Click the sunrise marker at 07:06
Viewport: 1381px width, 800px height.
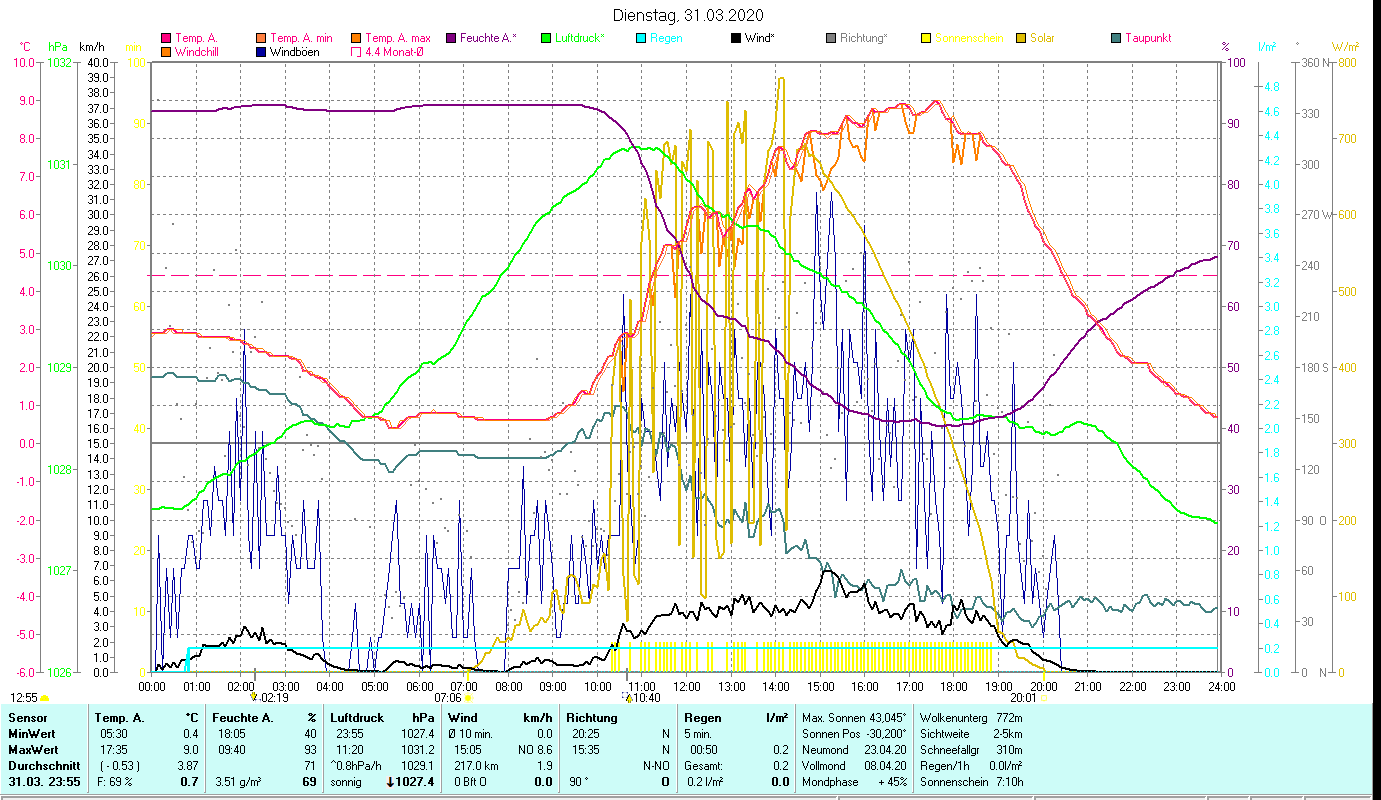468,699
